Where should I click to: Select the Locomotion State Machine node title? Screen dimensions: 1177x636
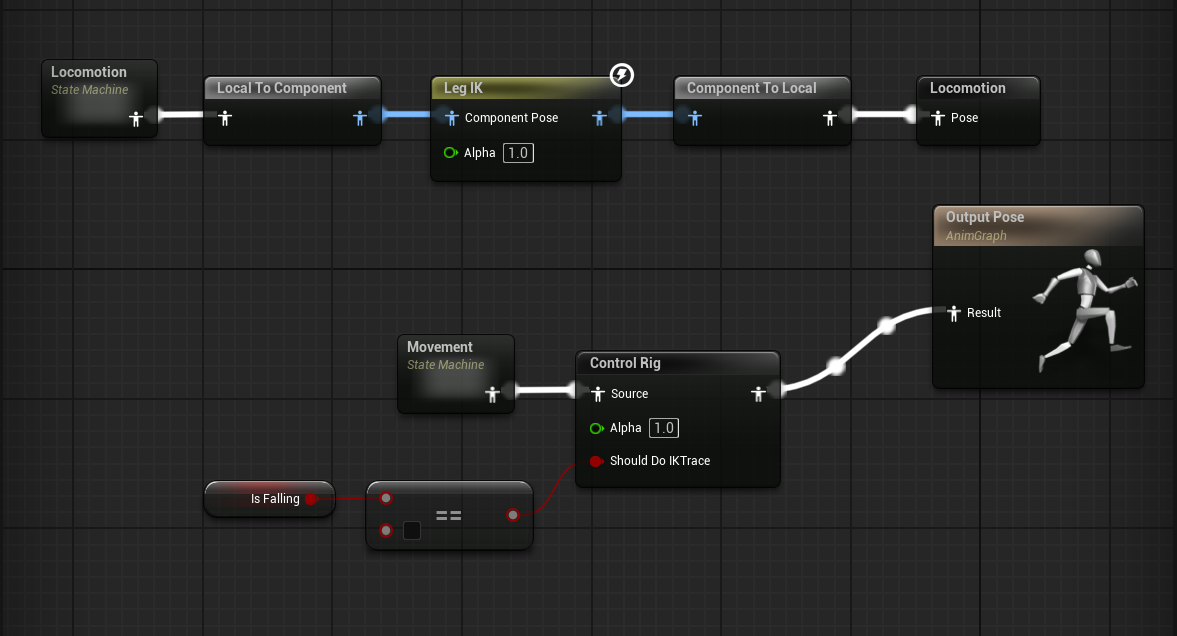(x=89, y=72)
